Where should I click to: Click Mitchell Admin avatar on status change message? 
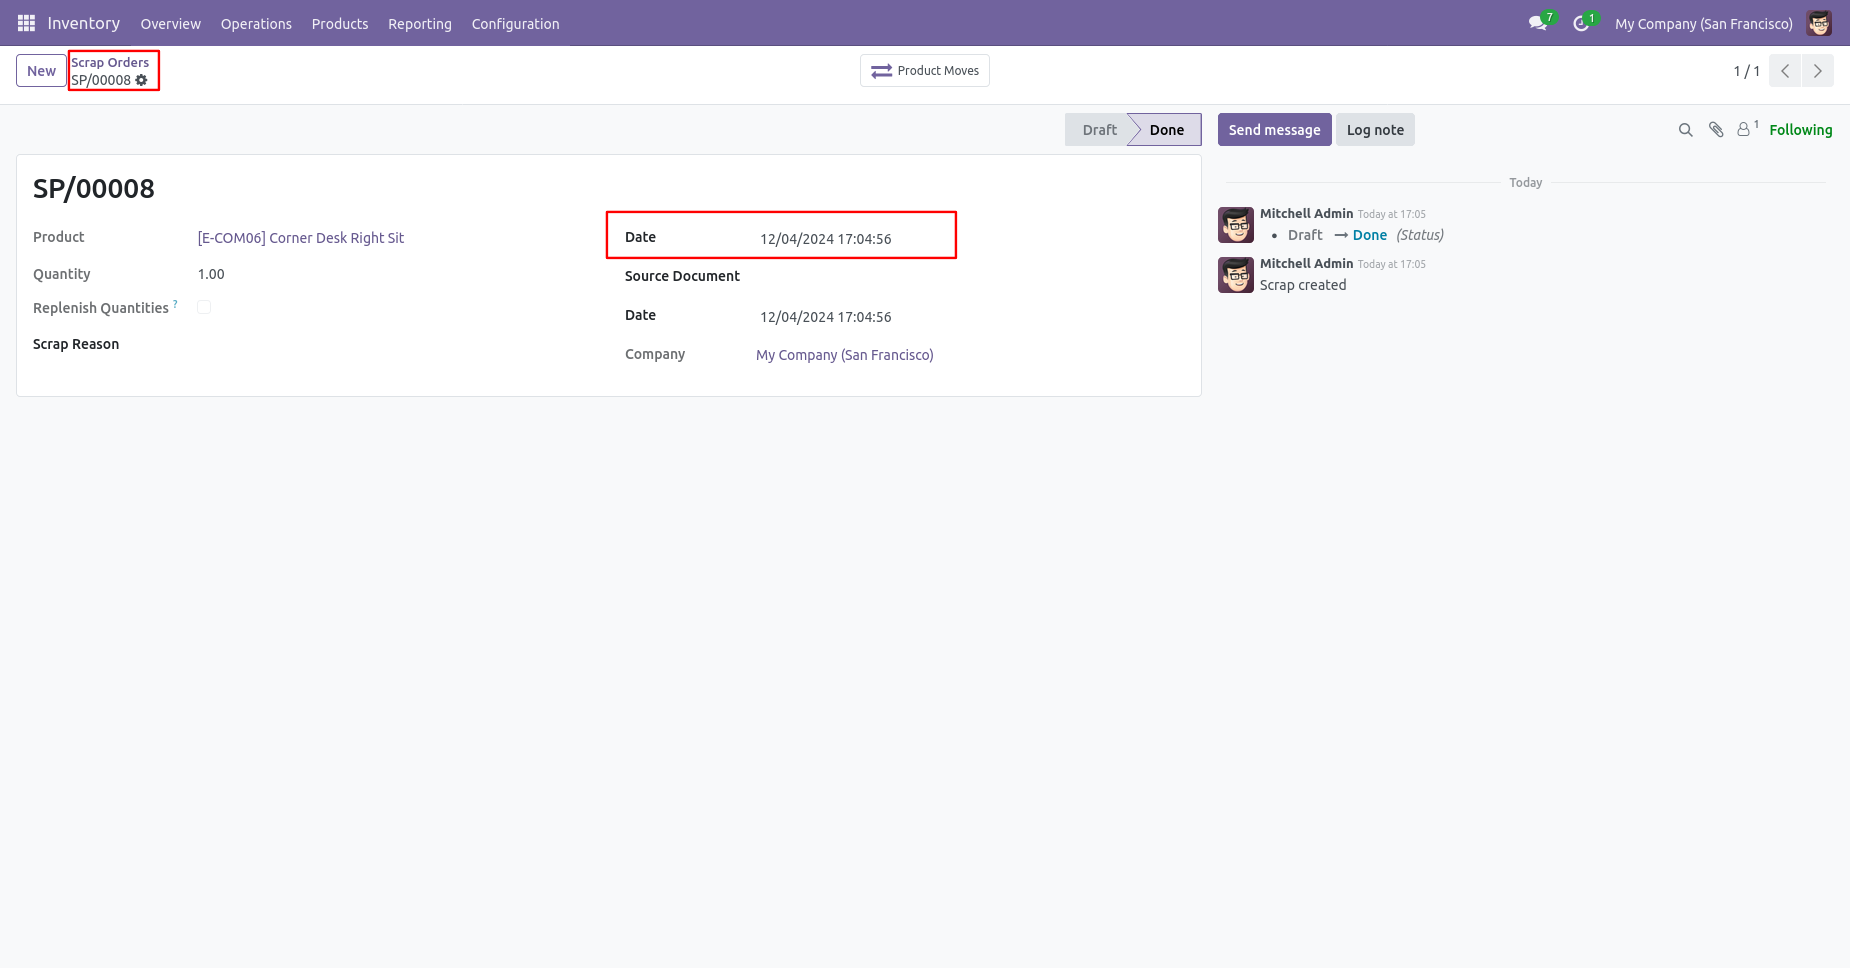1236,225
